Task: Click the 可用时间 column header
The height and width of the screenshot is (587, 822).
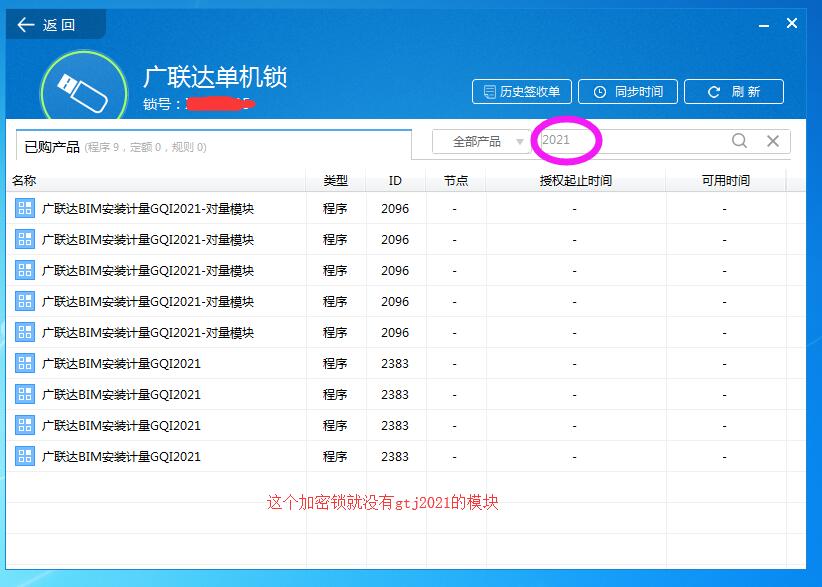Action: tap(726, 181)
